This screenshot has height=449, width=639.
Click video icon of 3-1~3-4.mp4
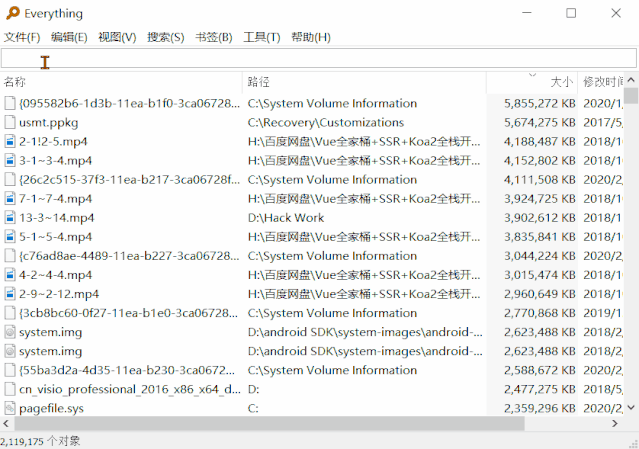click(10, 161)
